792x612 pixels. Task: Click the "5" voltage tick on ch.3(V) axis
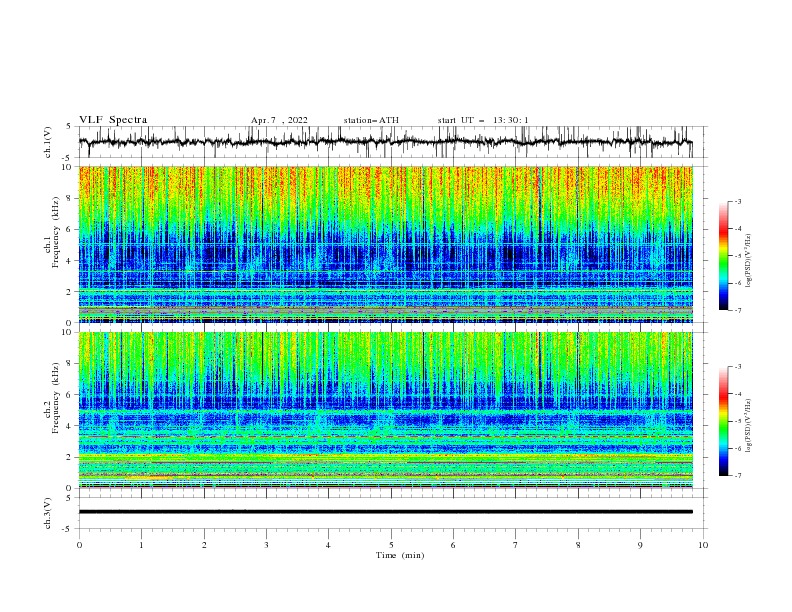pos(69,498)
